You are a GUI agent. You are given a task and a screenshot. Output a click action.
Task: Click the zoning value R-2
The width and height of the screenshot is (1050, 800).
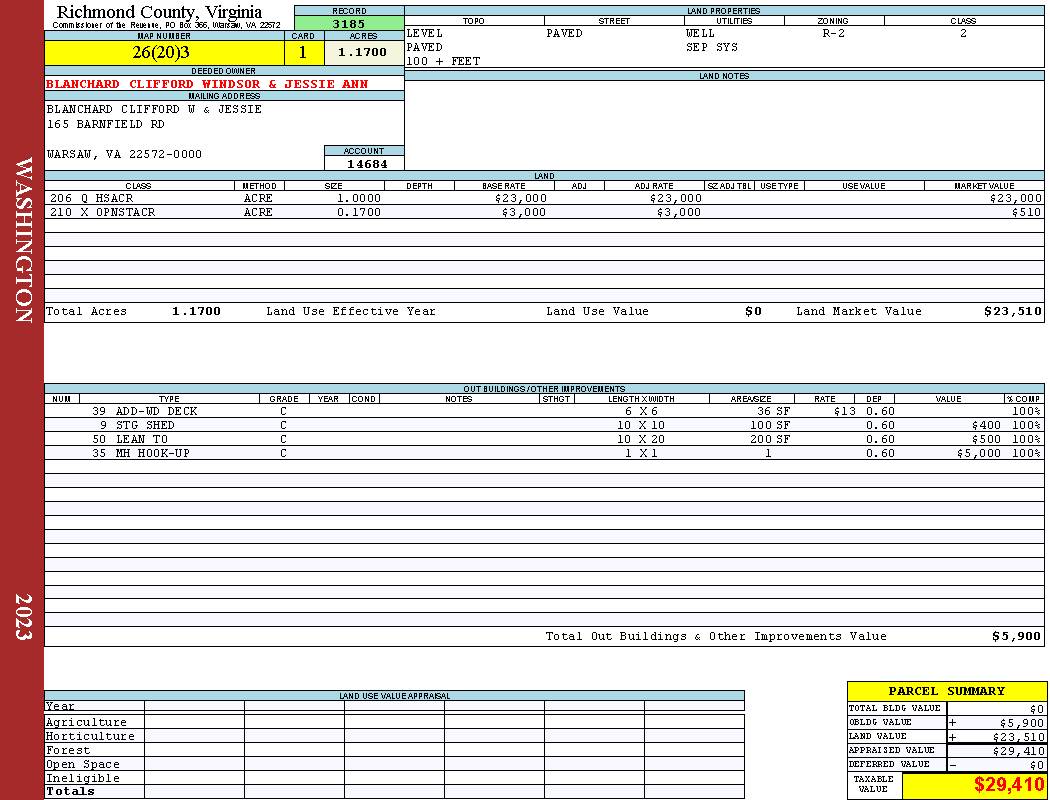[834, 33]
